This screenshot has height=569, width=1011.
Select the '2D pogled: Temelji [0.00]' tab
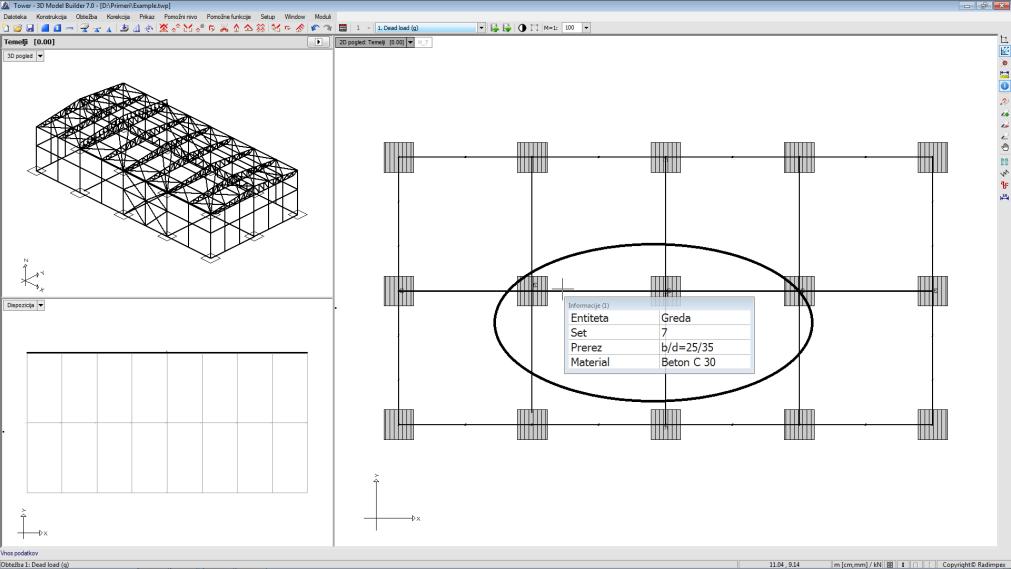pyautogui.click(x=372, y=42)
